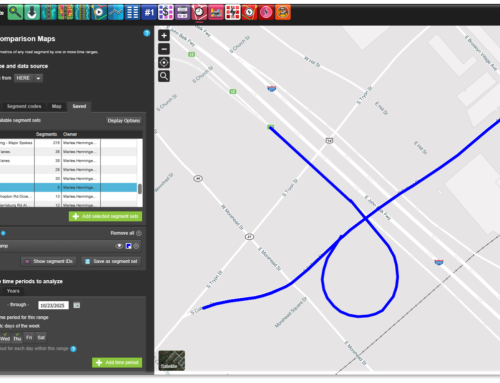Open the orange-green road bottleneck tool
This screenshot has height=383, width=500.
click(65, 13)
